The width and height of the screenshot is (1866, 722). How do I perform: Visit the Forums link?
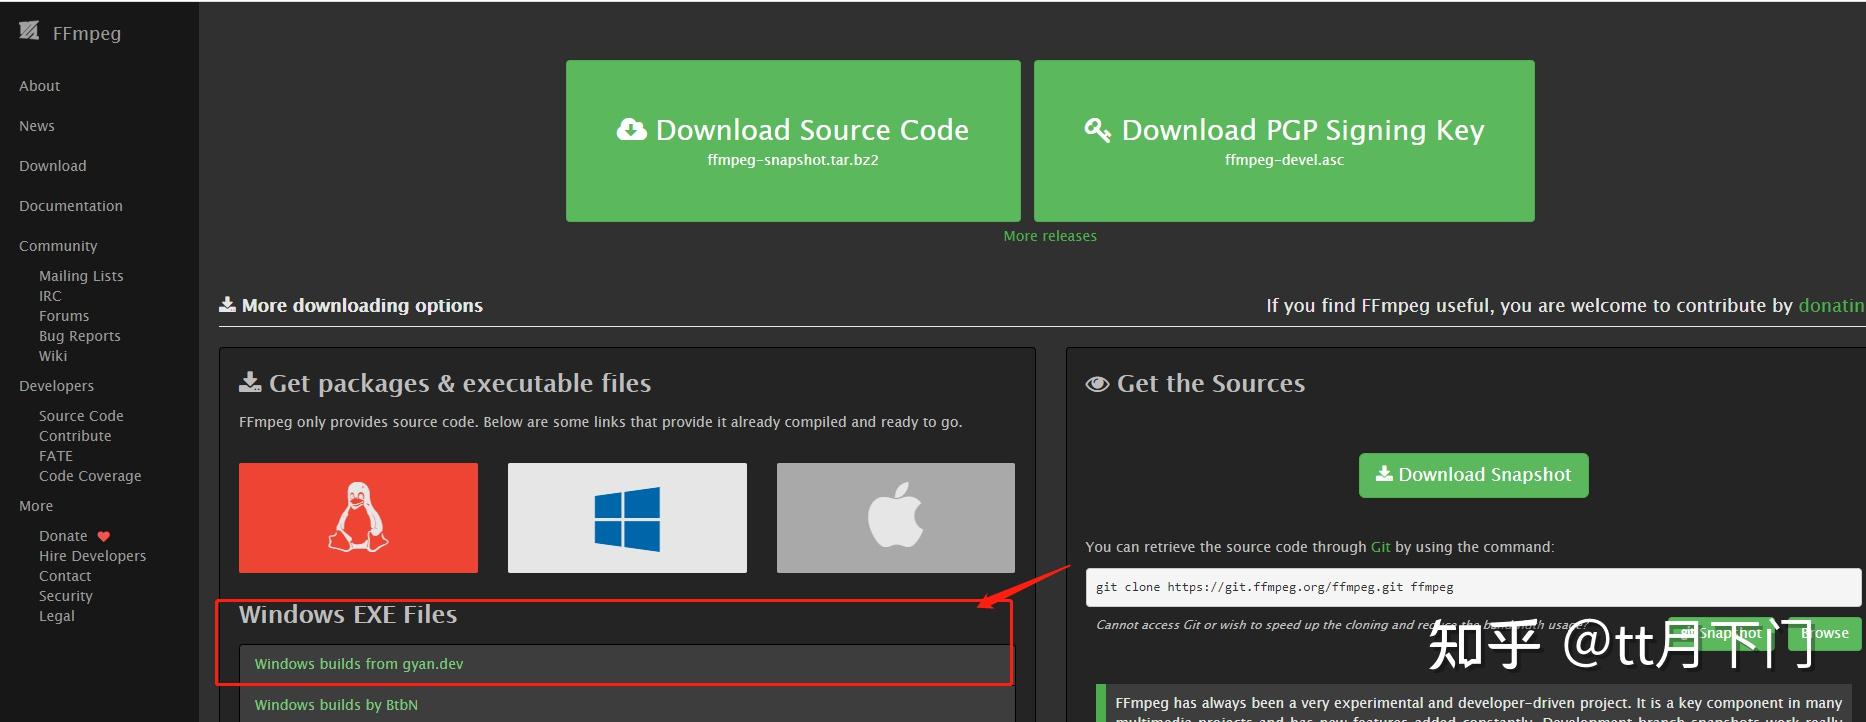[x=64, y=316]
